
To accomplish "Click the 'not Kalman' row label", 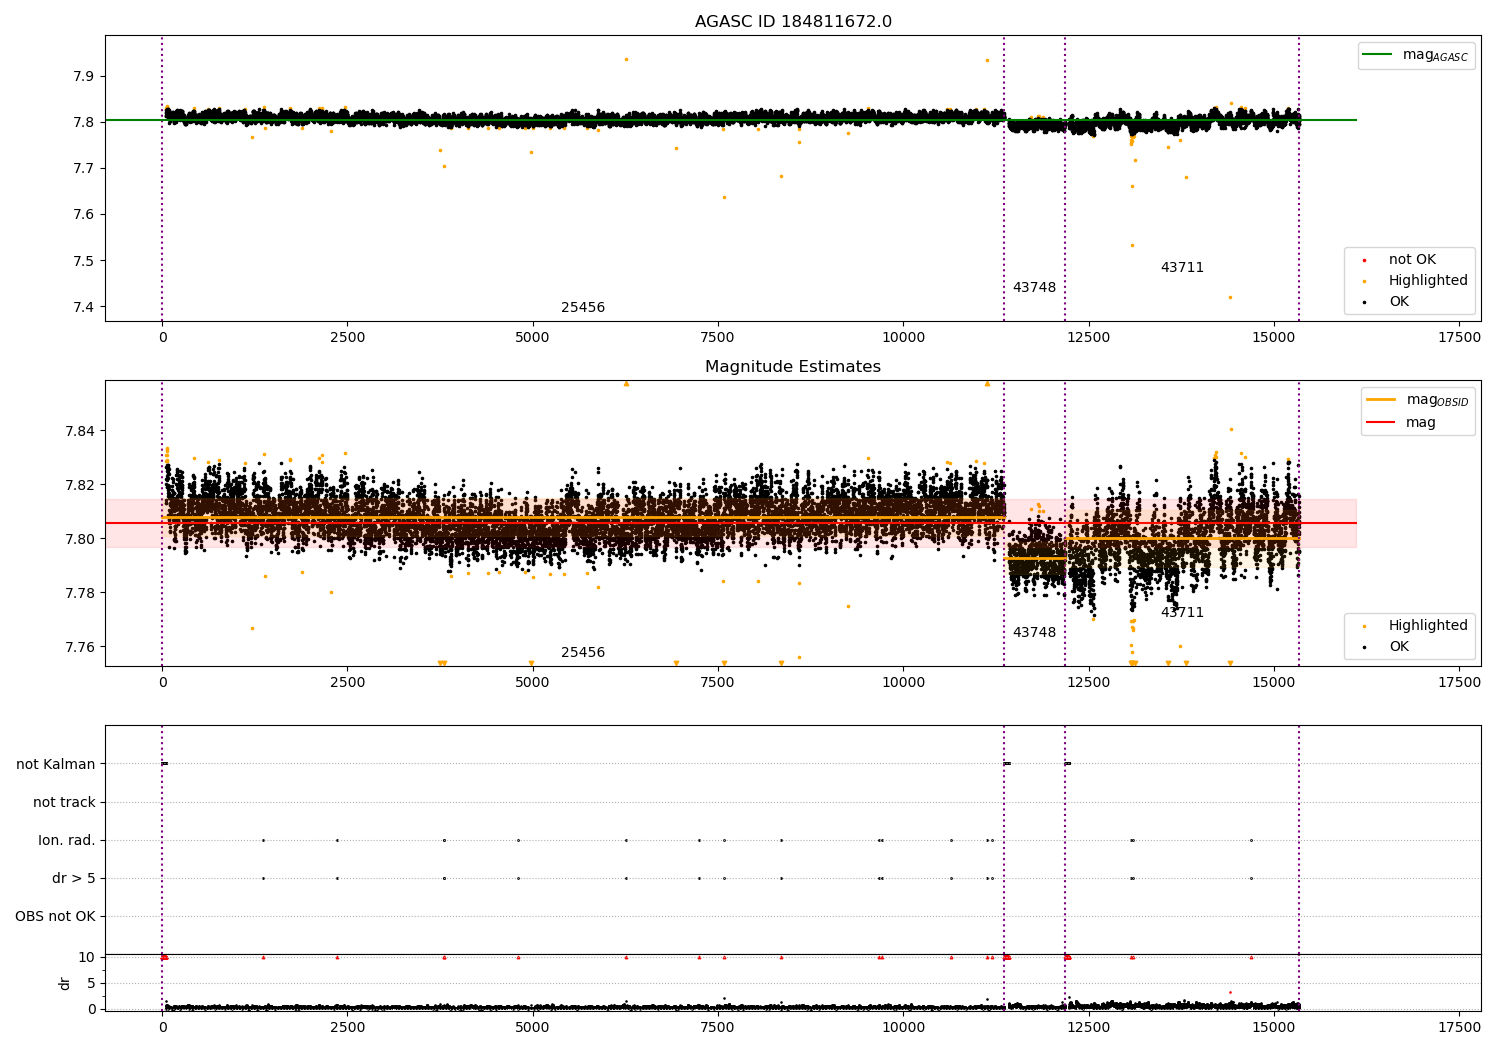I will [56, 765].
